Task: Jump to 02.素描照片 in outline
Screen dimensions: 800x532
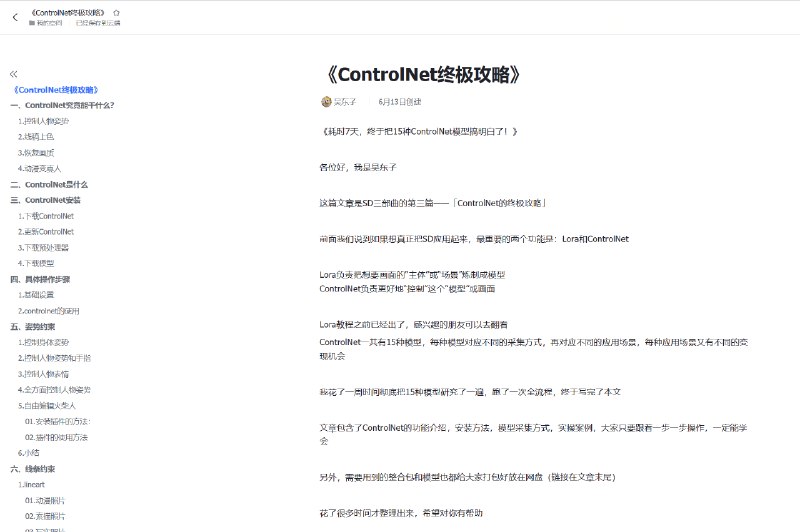Action: (45, 516)
